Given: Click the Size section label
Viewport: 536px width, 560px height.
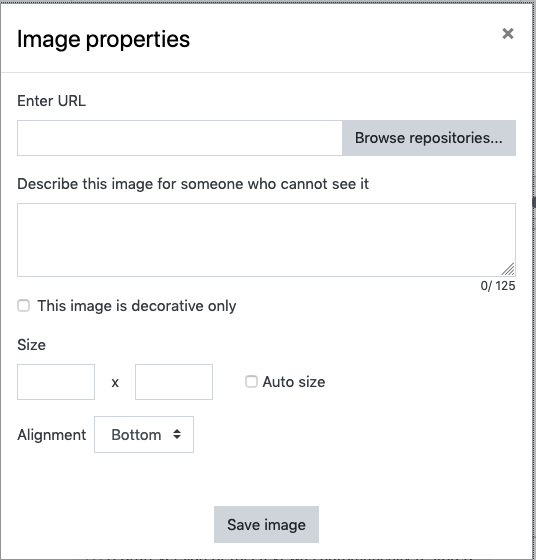Looking at the screenshot, I should tap(31, 345).
